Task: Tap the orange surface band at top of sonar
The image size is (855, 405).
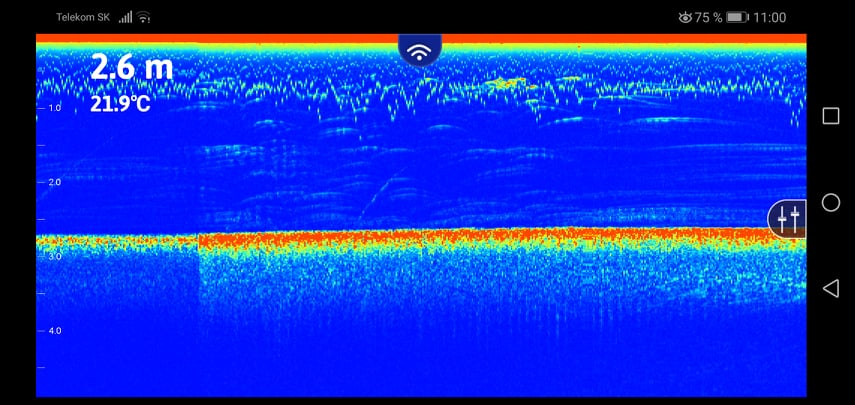Action: [250, 39]
